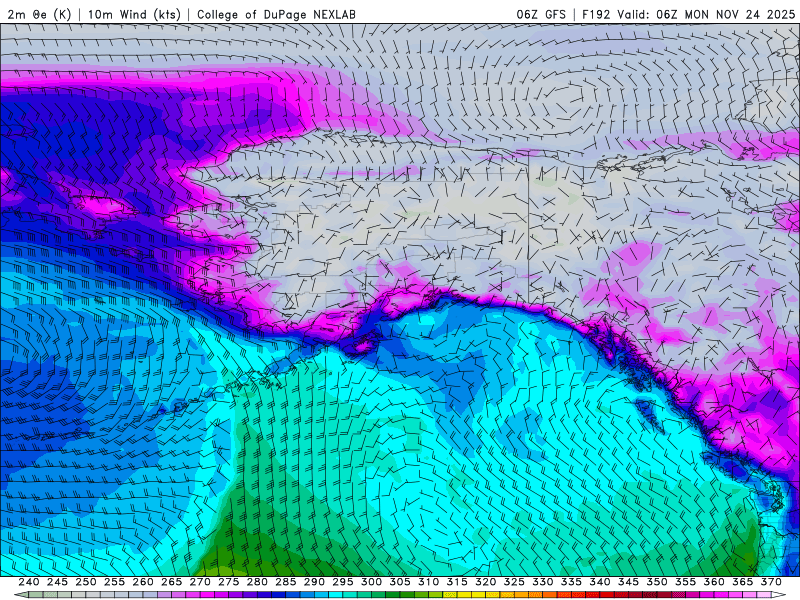Click the 295 label on color scale
Image resolution: width=800 pixels, height=600 pixels.
pyautogui.click(x=343, y=582)
